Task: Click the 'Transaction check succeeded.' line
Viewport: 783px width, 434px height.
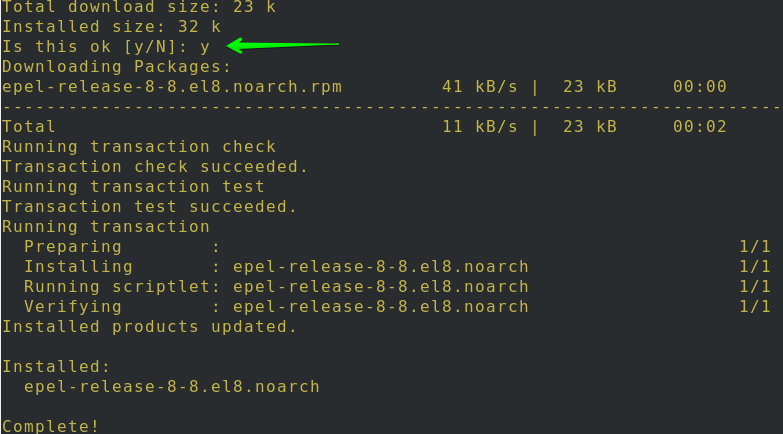Action: (x=155, y=167)
